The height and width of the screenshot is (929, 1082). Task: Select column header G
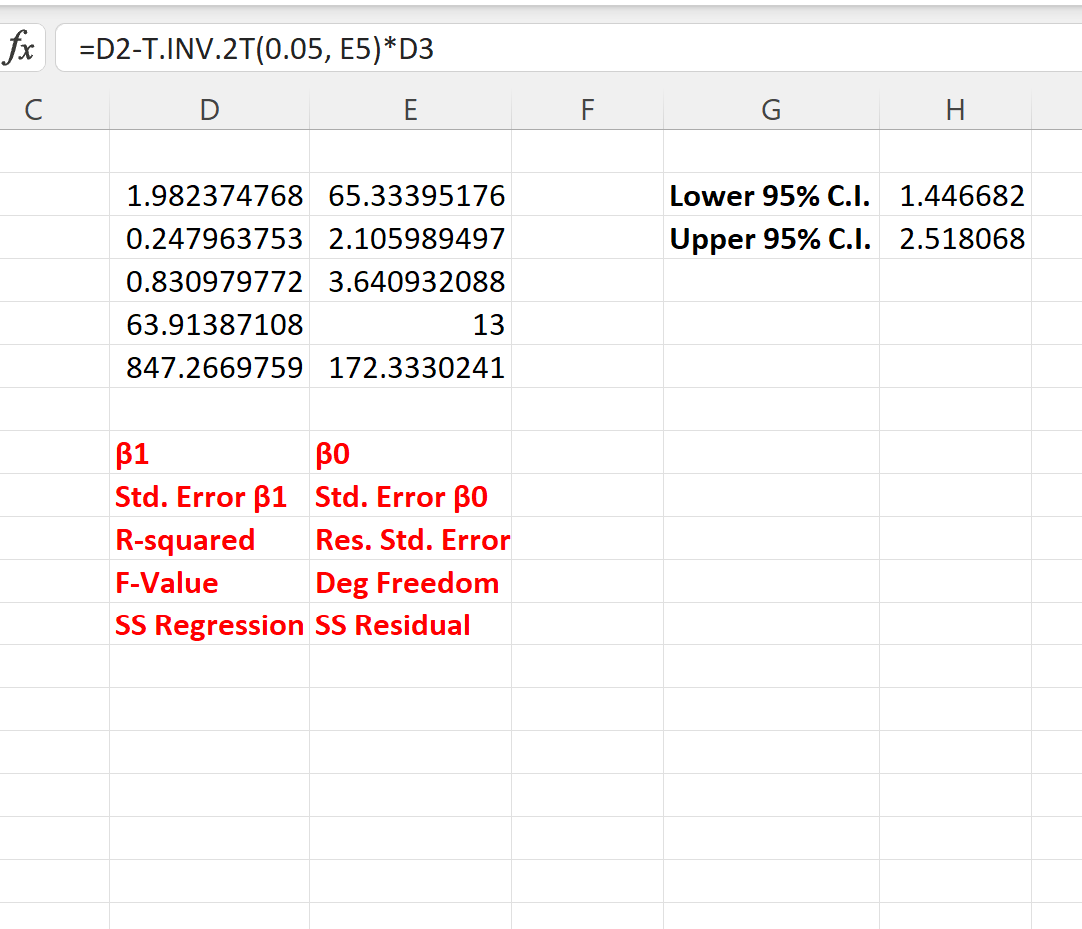click(771, 110)
